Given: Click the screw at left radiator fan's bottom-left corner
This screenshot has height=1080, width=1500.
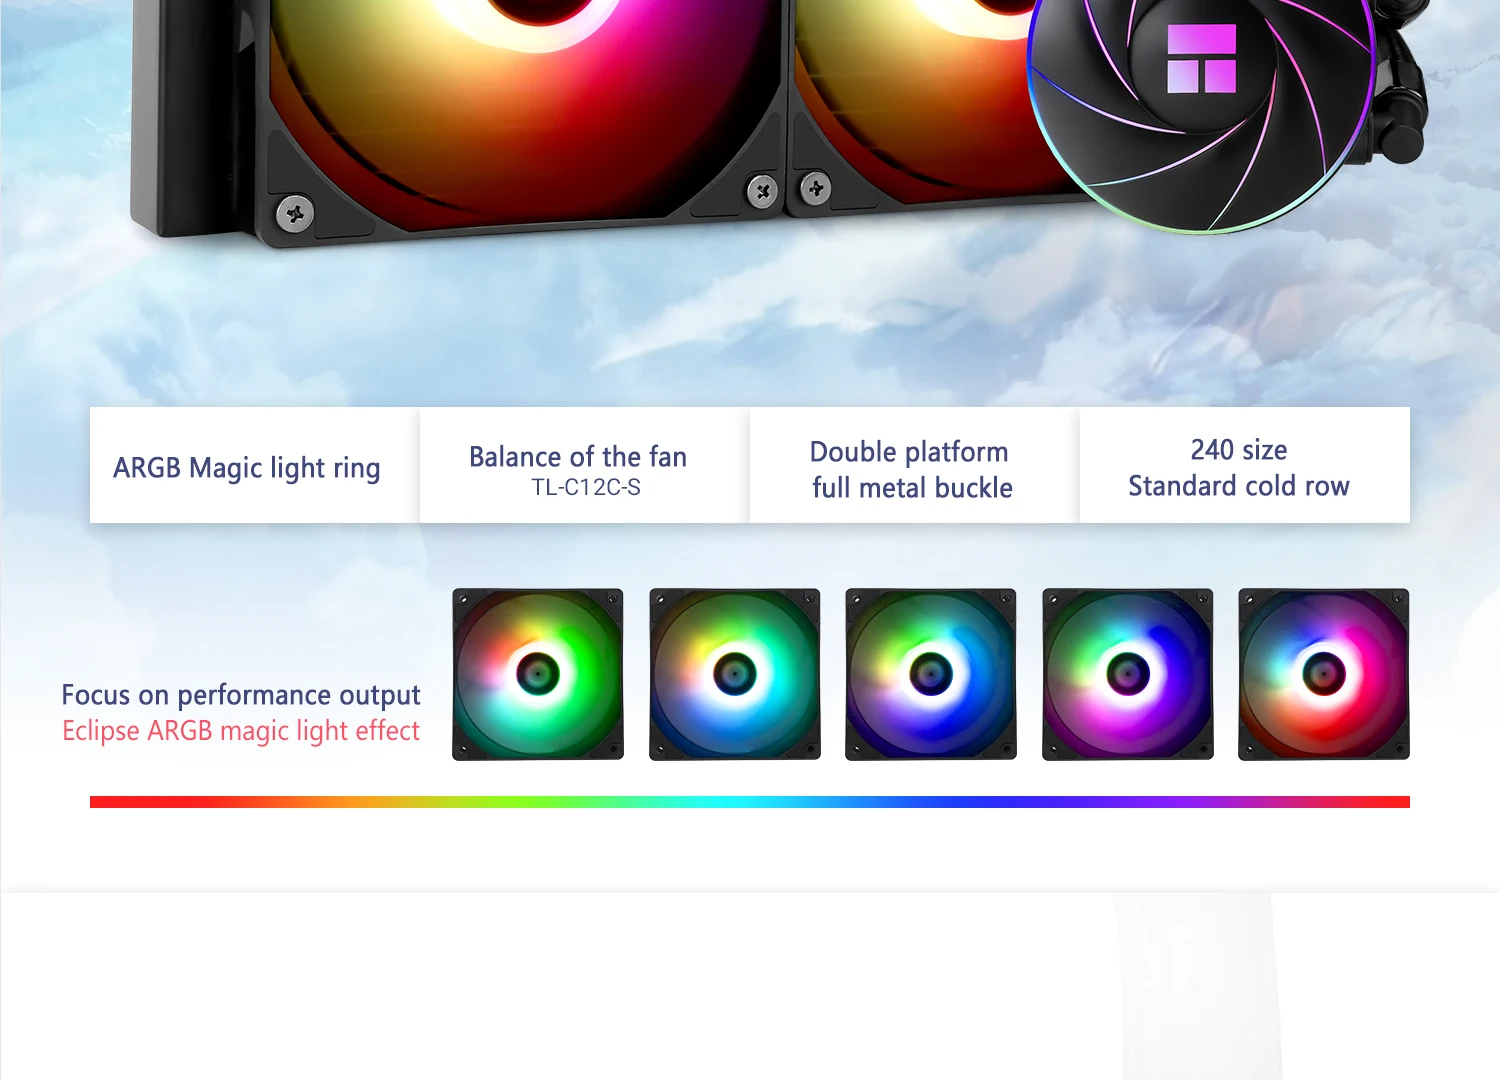Looking at the screenshot, I should [x=294, y=212].
